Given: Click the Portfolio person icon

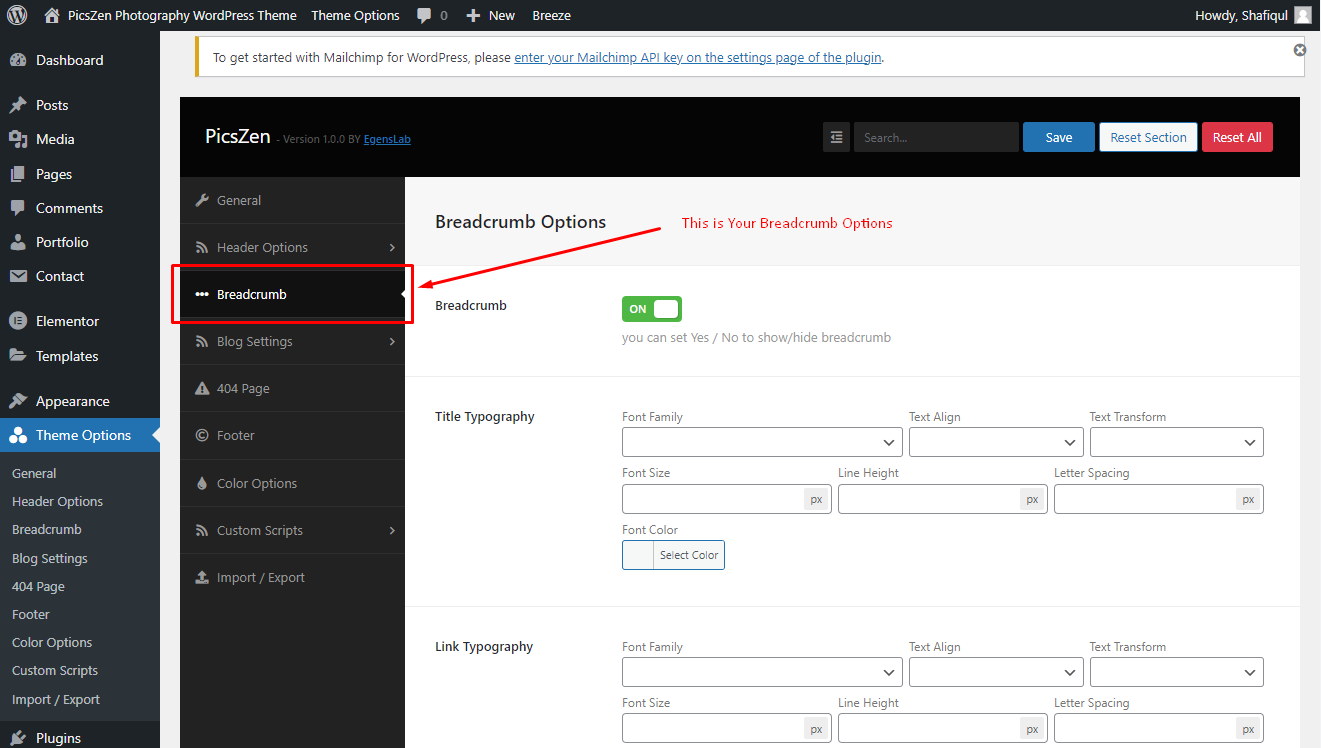Looking at the screenshot, I should [18, 242].
